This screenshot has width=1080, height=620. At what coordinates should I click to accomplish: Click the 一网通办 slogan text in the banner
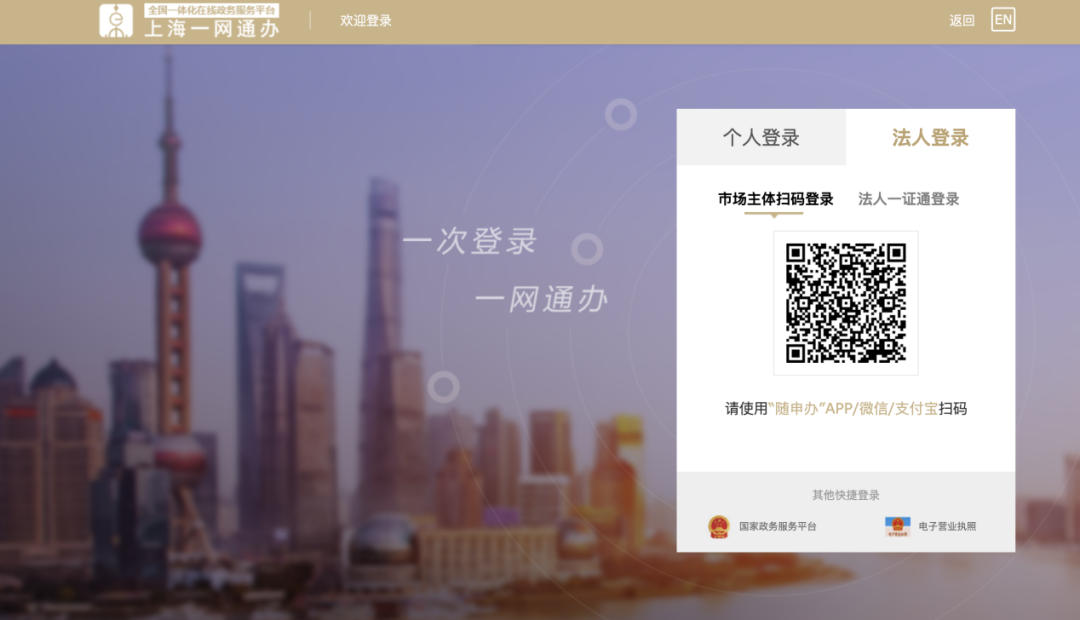pos(541,300)
